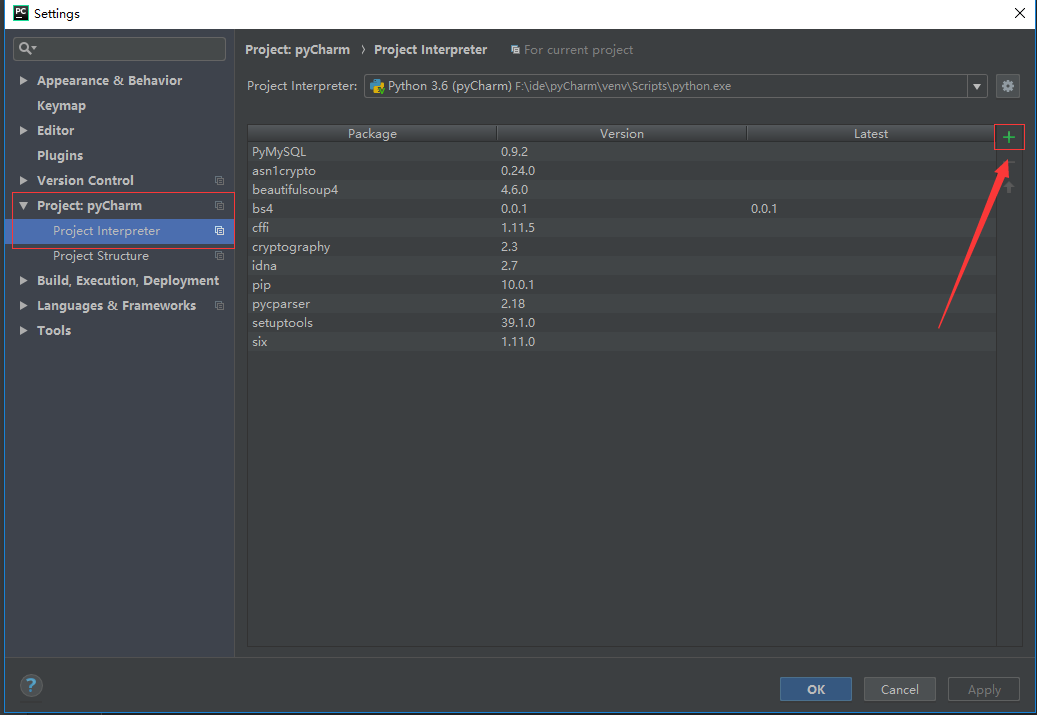This screenshot has width=1037, height=715.
Task: Click version 2.18 of pycparser
Action: [513, 304]
